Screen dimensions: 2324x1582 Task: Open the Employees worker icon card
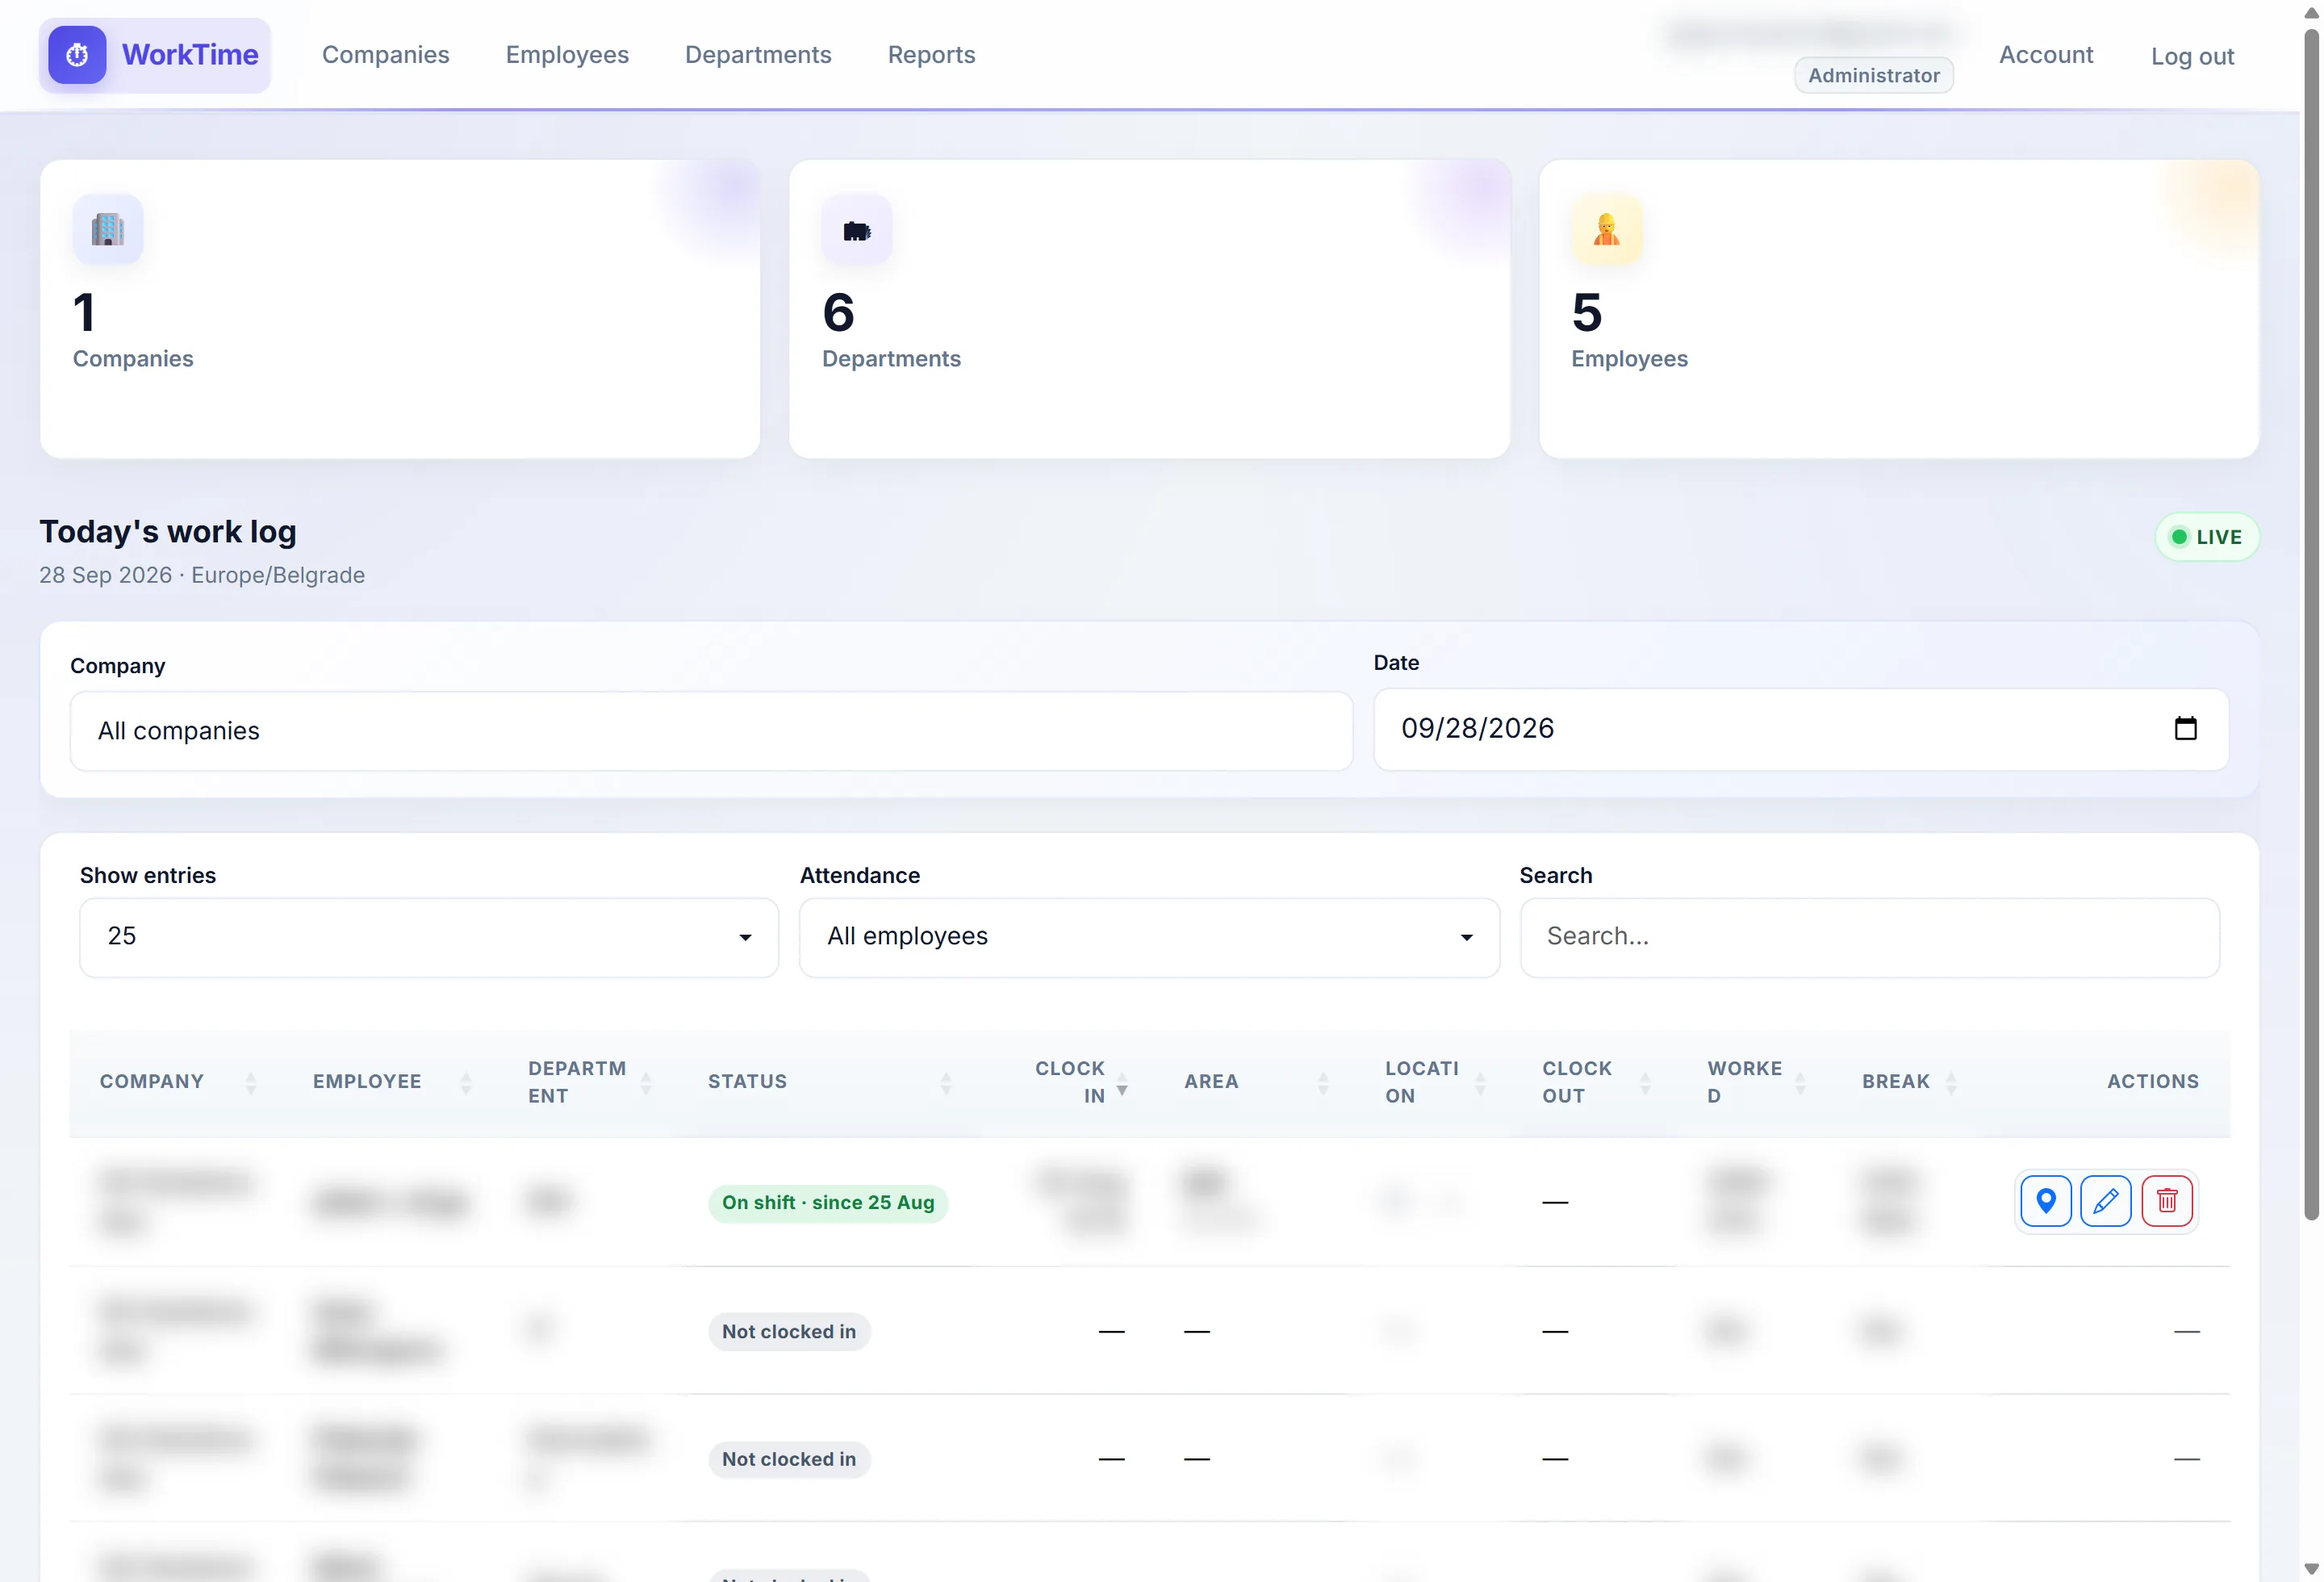(1606, 229)
